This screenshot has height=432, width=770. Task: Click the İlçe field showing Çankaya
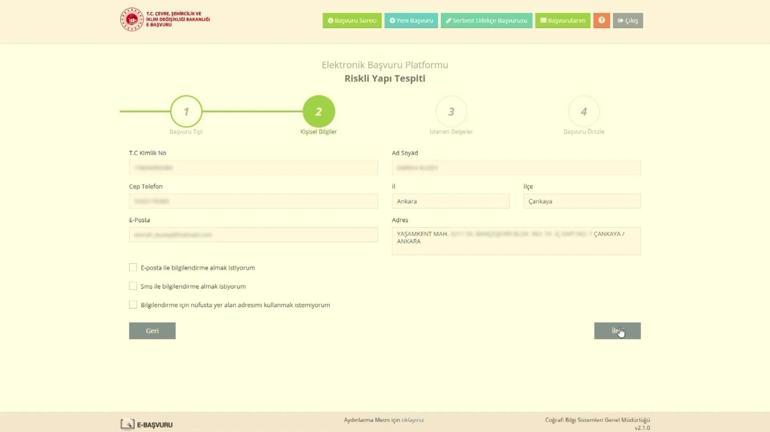pyautogui.click(x=582, y=201)
